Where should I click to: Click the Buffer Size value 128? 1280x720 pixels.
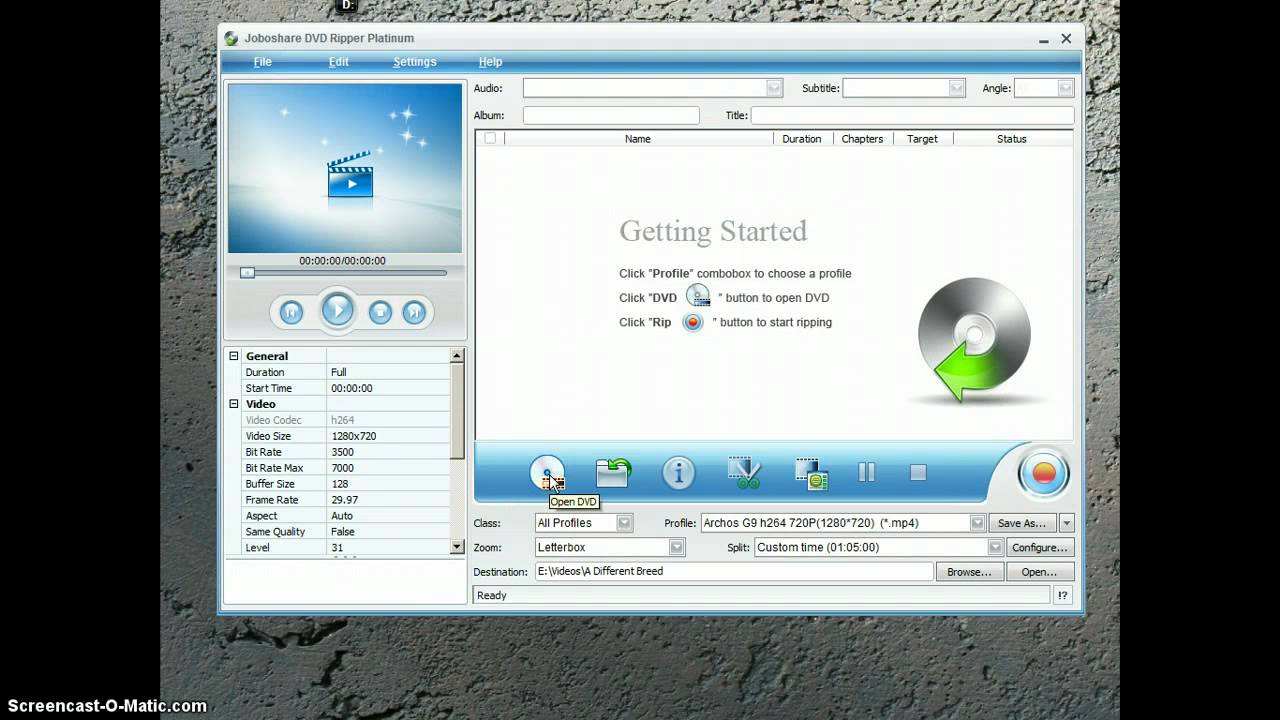[x=340, y=484]
